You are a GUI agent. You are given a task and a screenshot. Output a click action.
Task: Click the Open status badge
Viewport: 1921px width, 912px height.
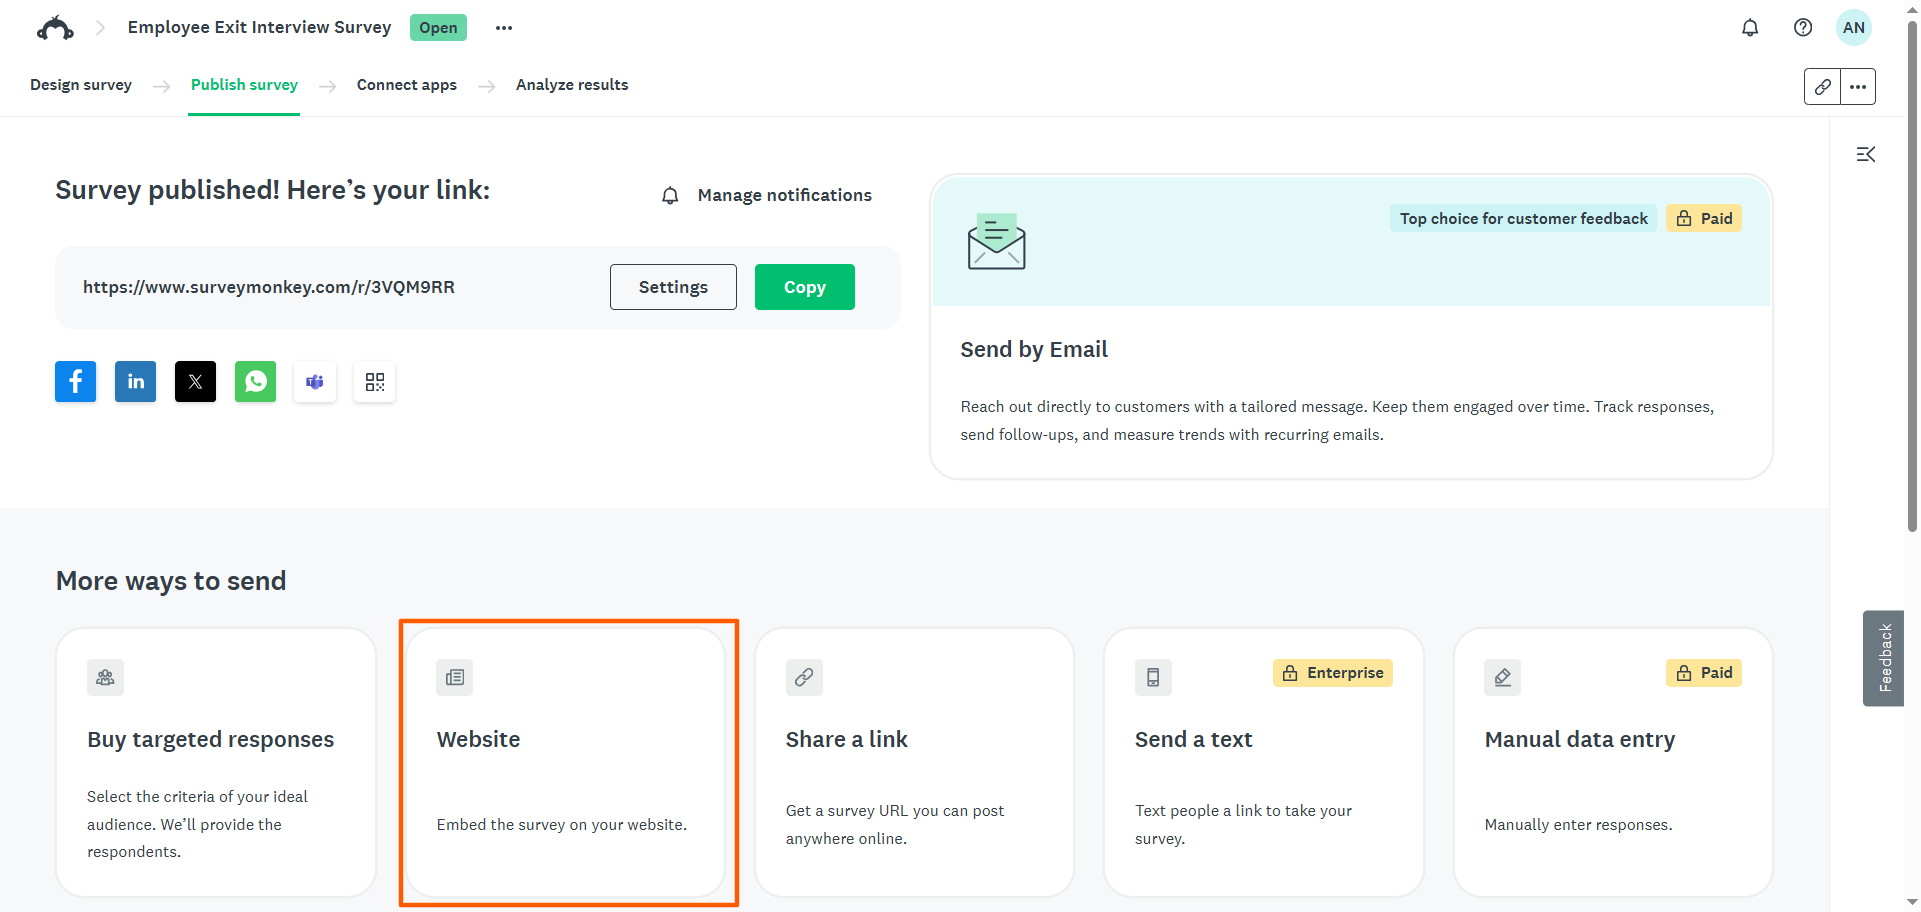[438, 28]
